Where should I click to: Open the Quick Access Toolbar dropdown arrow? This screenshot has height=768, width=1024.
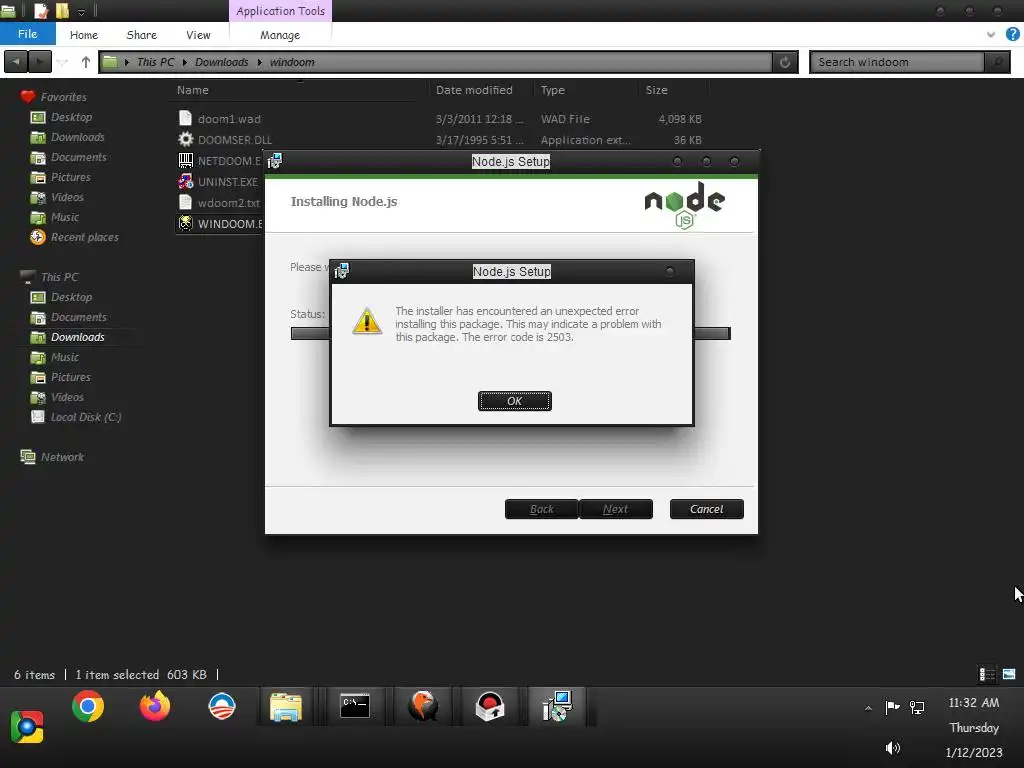pyautogui.click(x=81, y=11)
